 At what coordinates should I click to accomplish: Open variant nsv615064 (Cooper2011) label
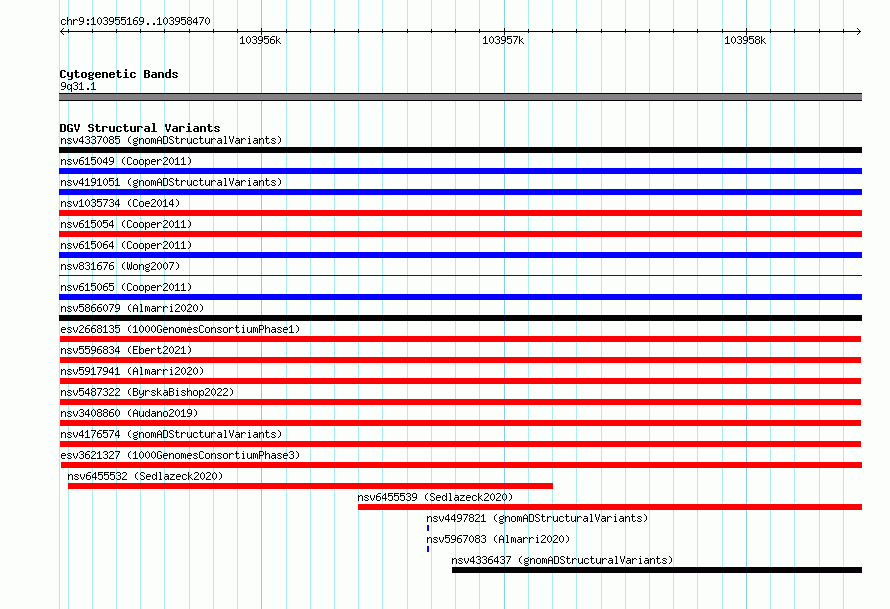(x=126, y=245)
